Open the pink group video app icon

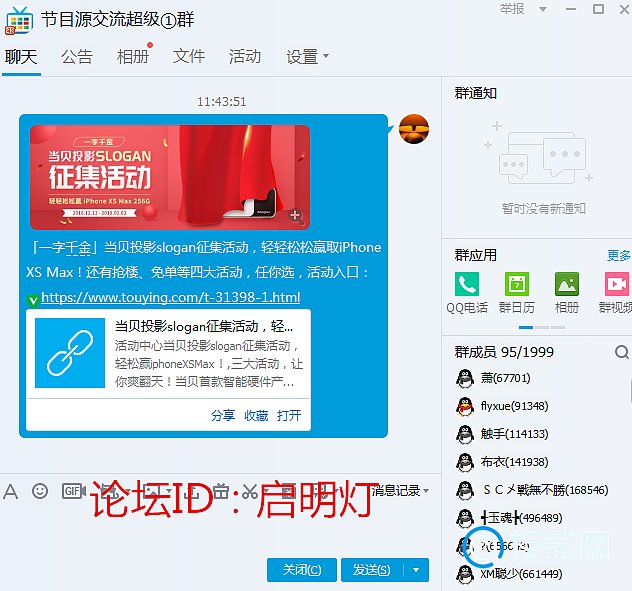[617, 284]
